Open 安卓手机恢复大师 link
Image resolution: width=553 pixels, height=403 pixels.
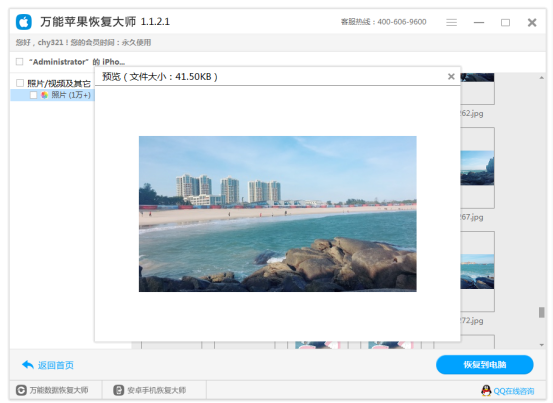click(156, 390)
